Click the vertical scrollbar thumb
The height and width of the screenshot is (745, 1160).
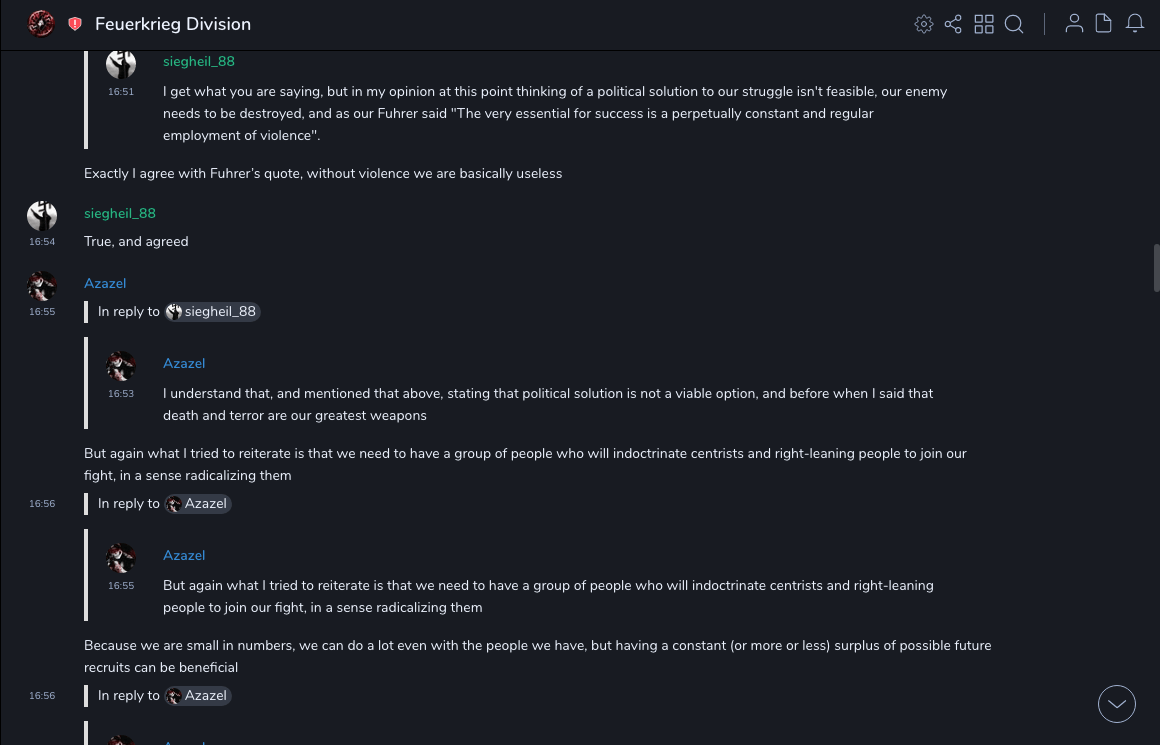[x=1156, y=267]
